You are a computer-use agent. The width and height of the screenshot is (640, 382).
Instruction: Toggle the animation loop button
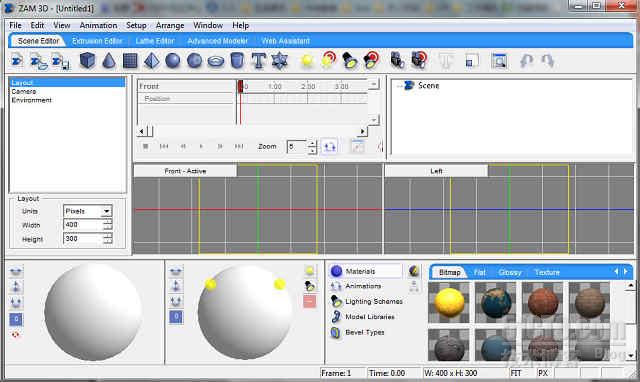tap(330, 146)
